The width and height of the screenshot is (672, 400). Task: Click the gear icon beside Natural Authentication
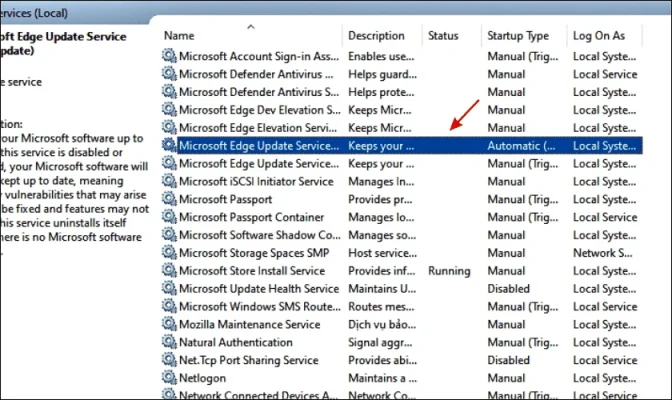tap(169, 343)
